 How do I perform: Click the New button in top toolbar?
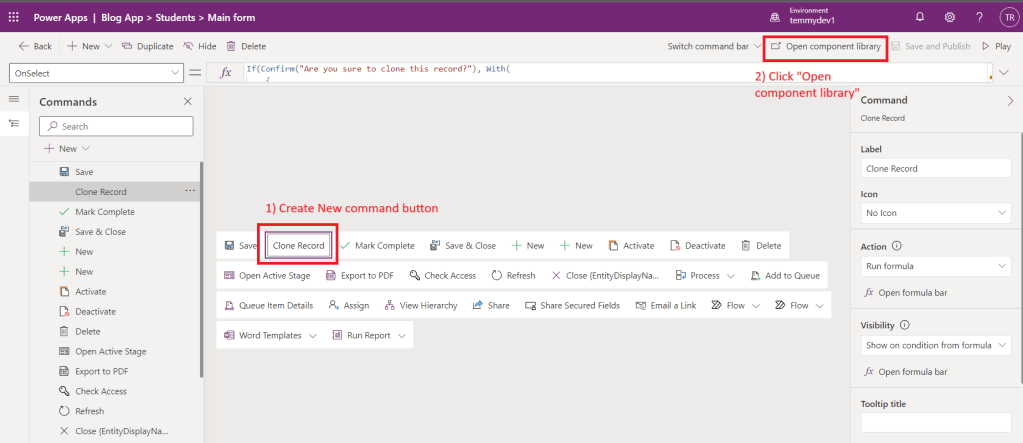coord(84,46)
